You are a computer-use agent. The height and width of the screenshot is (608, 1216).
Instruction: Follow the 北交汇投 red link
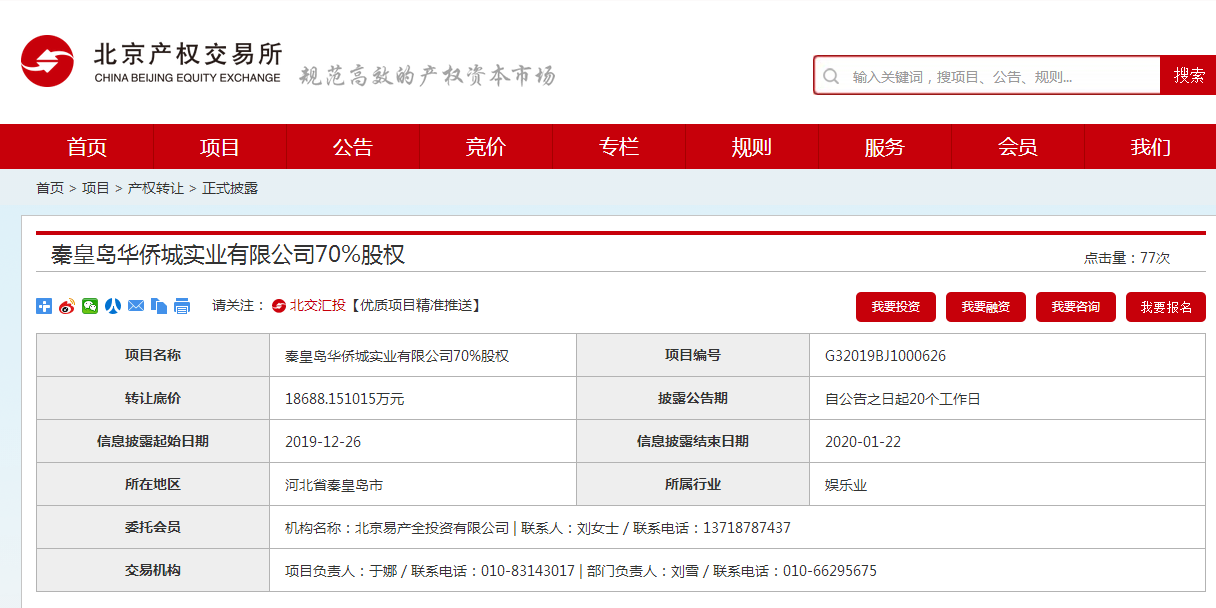click(x=318, y=306)
